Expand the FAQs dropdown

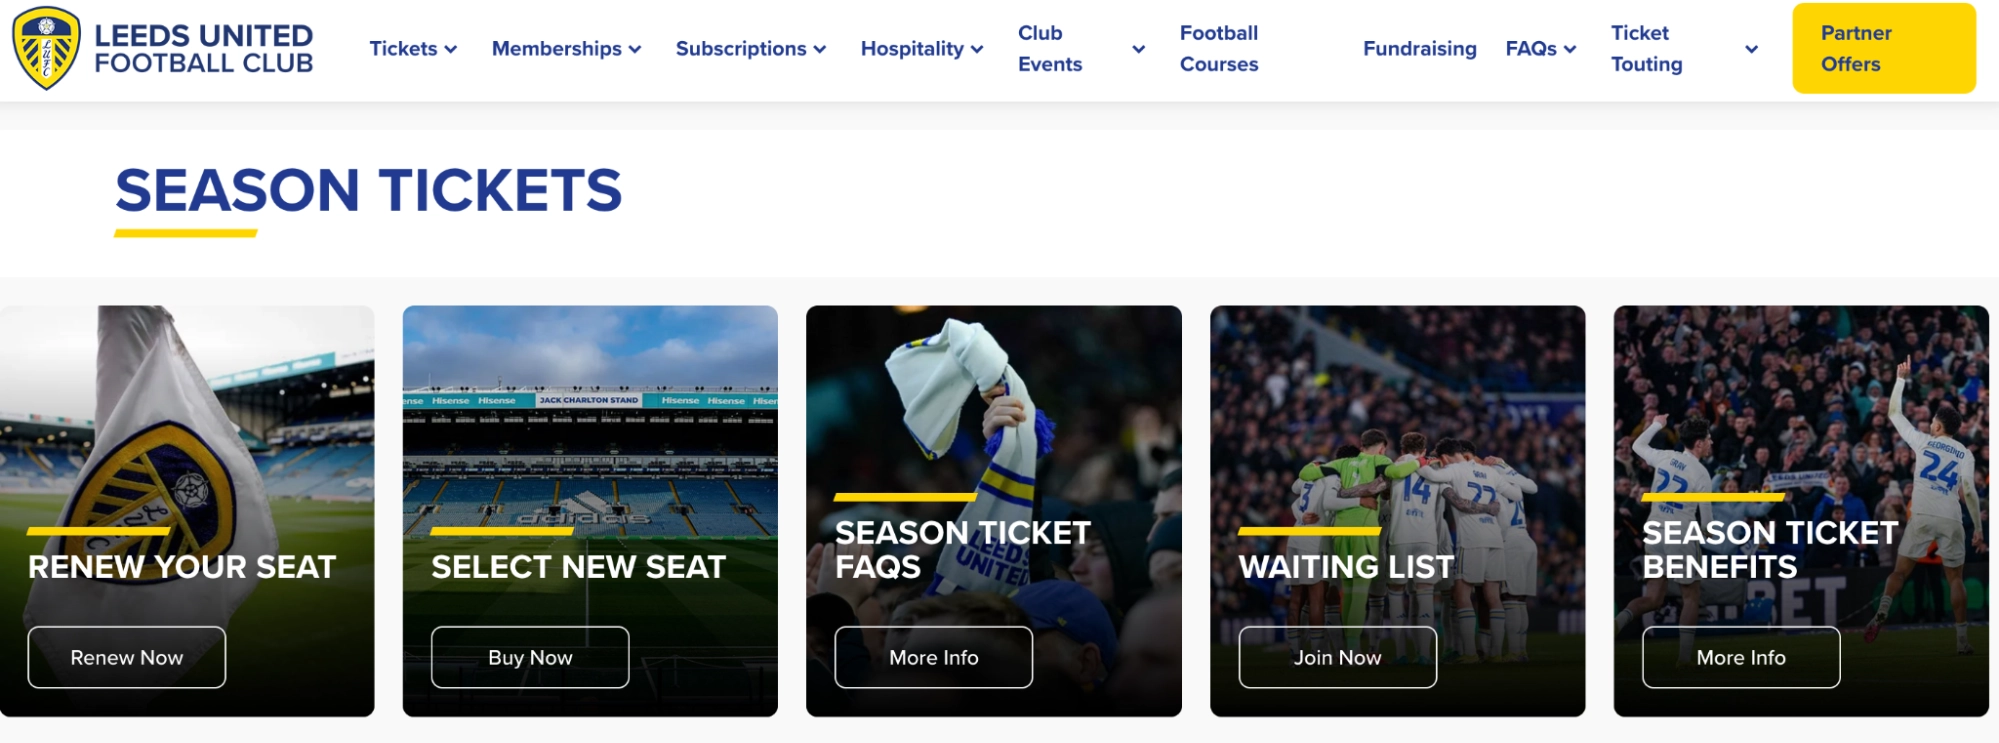coord(1539,47)
